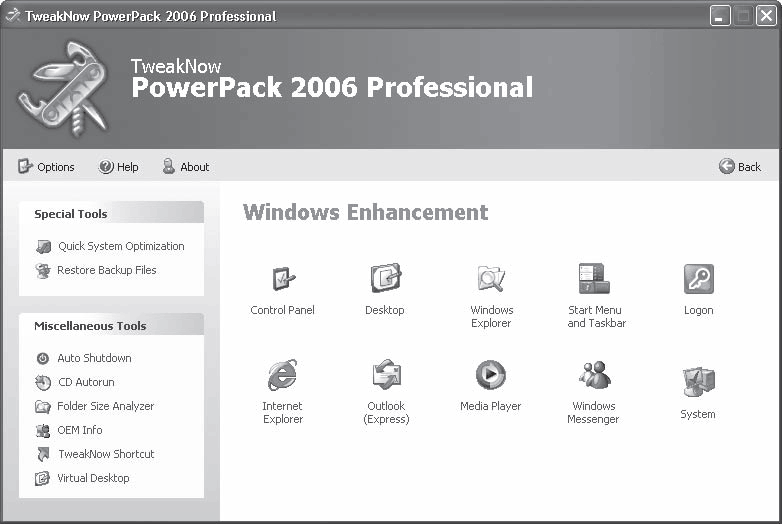This screenshot has height=524, width=782.
Task: Click the Virtual Desktop icon
Action: pos(42,478)
